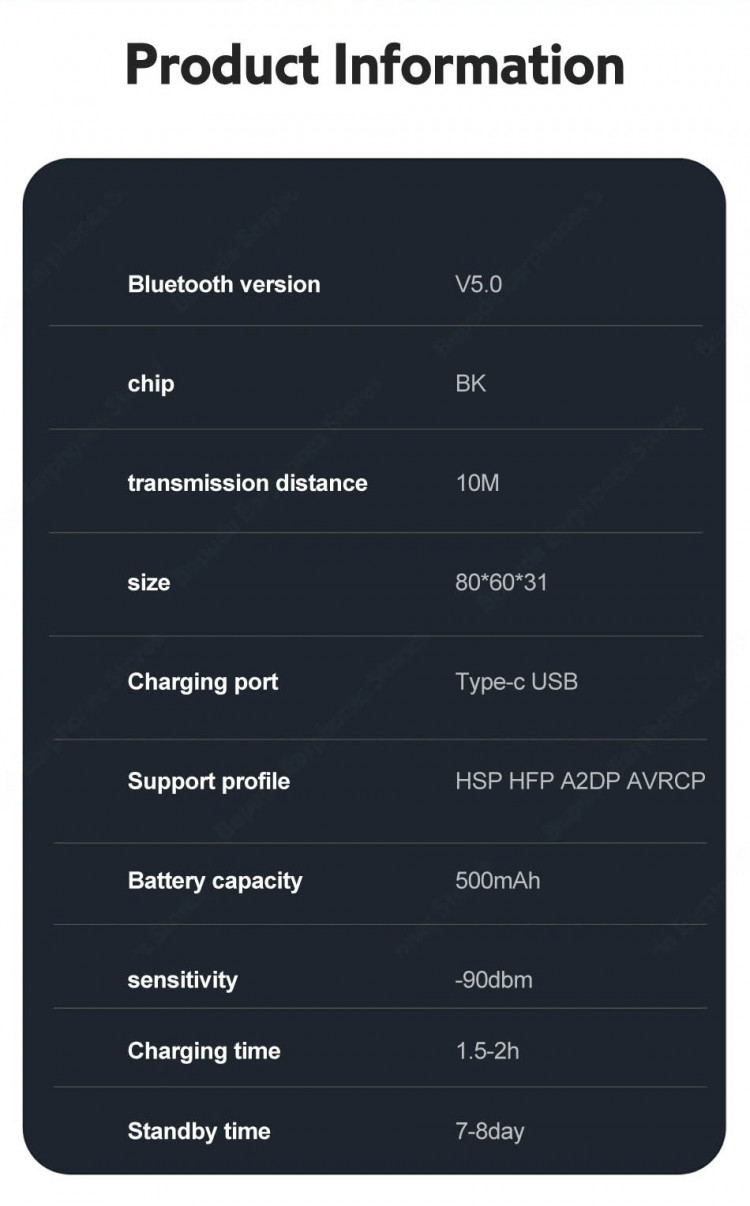Click the size row label
The image size is (750, 1206).
pyautogui.click(x=149, y=582)
